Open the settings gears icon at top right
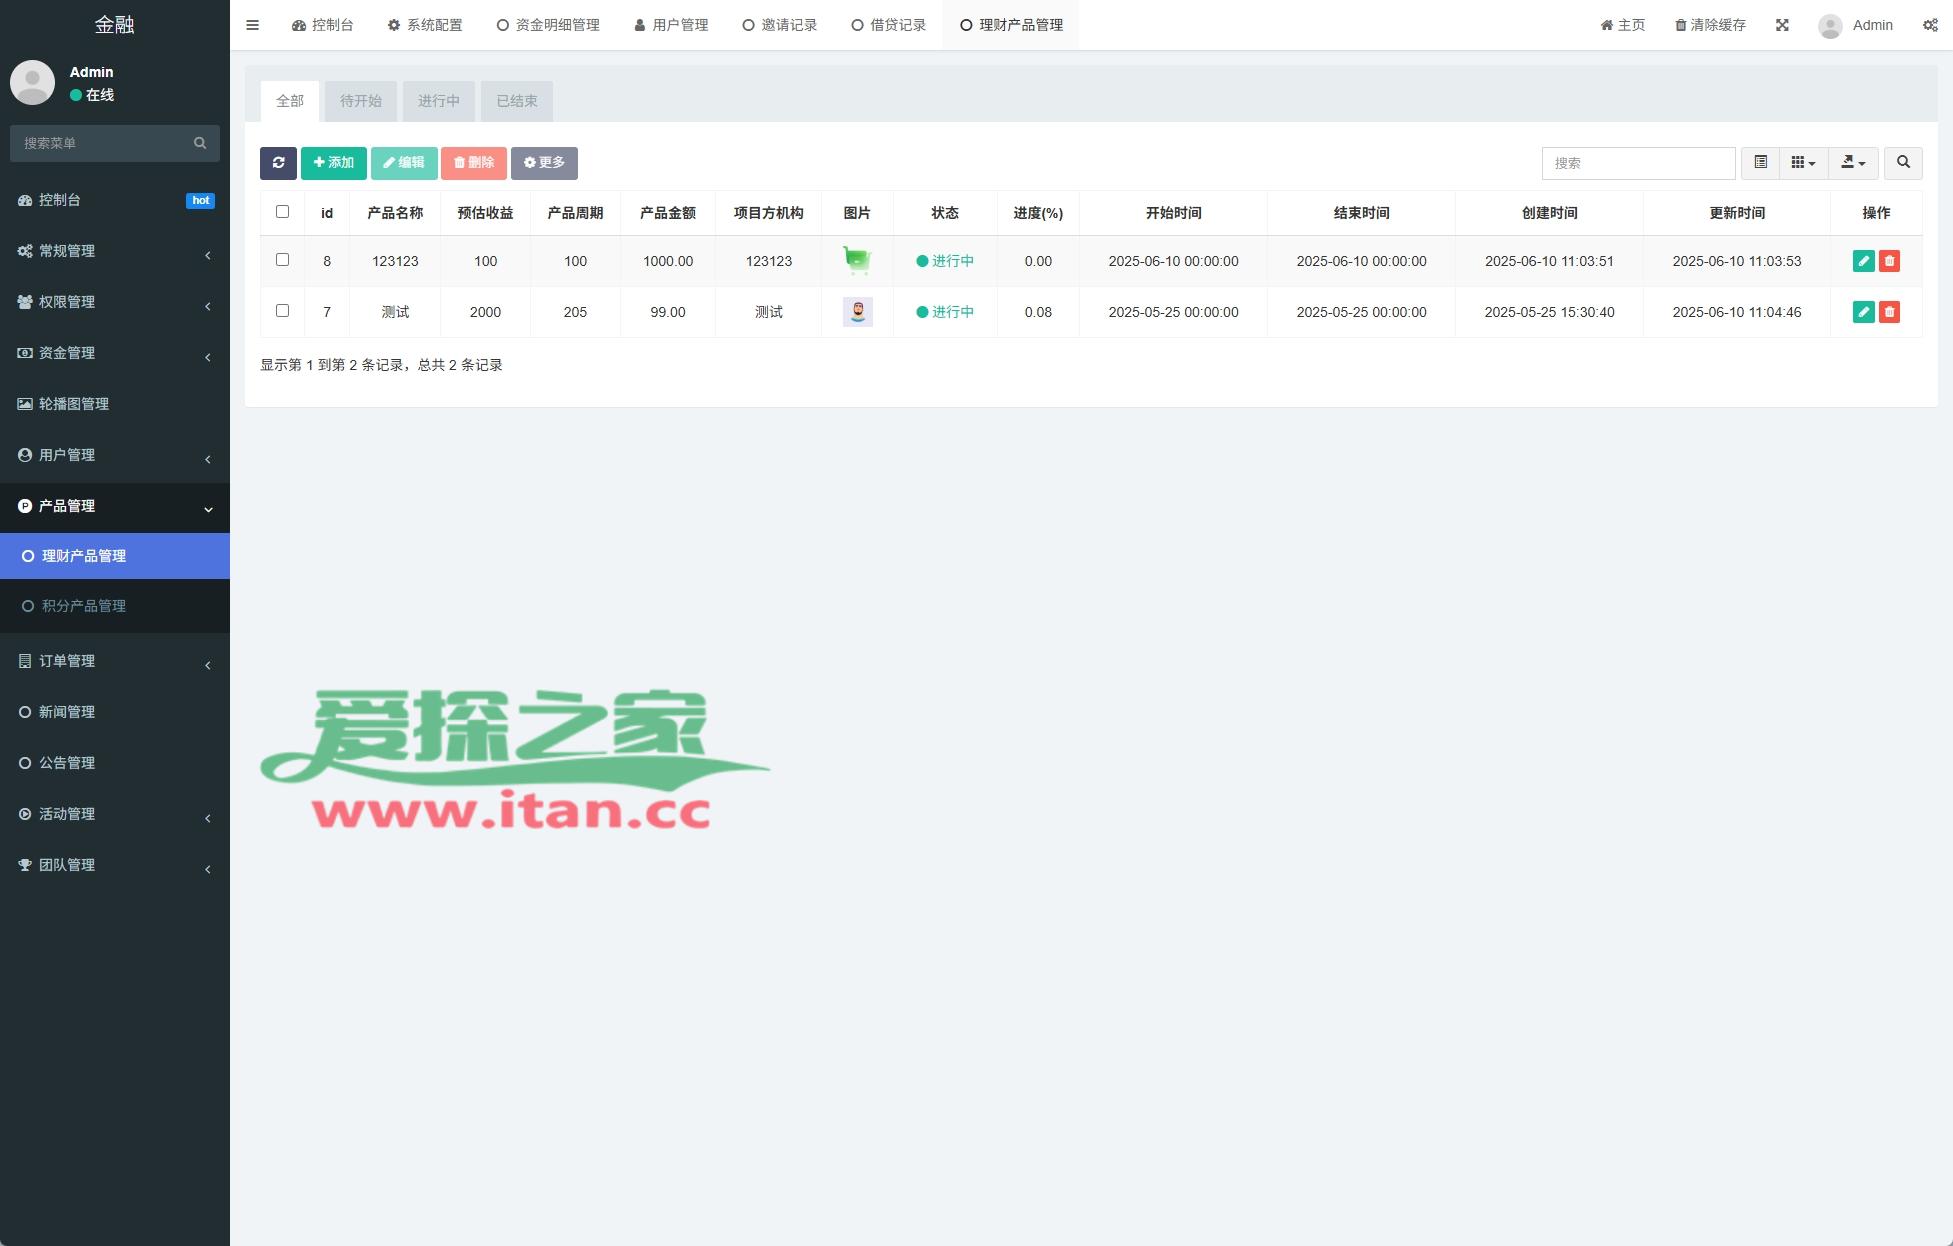Viewport: 1953px width, 1246px height. click(x=1930, y=25)
